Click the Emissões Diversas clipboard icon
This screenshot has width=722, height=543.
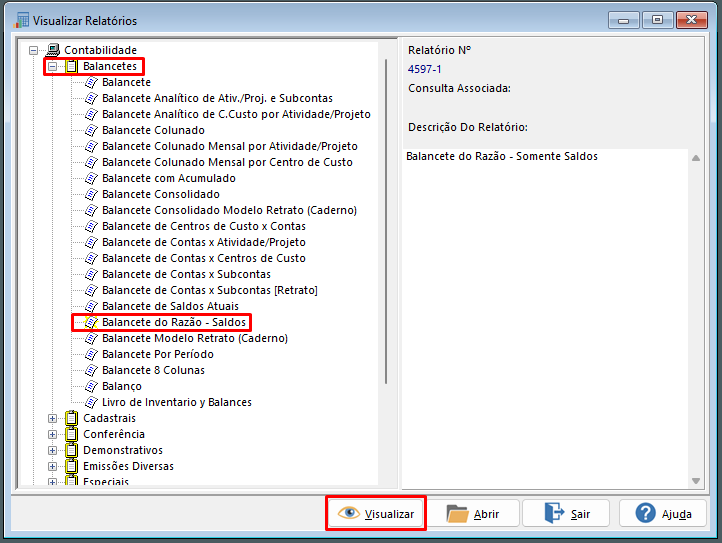[x=71, y=467]
